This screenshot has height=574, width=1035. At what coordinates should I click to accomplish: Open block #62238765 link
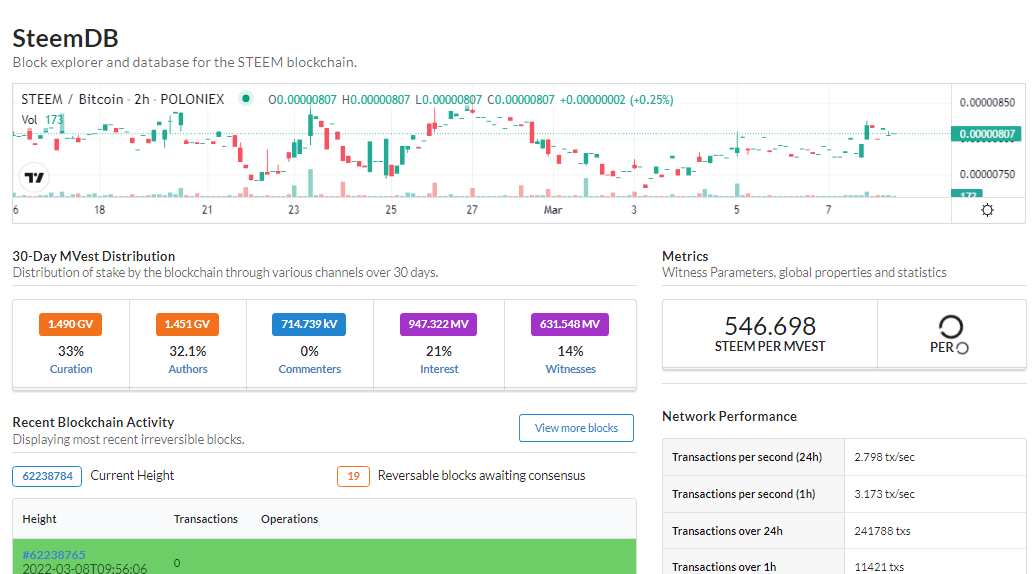(x=54, y=555)
